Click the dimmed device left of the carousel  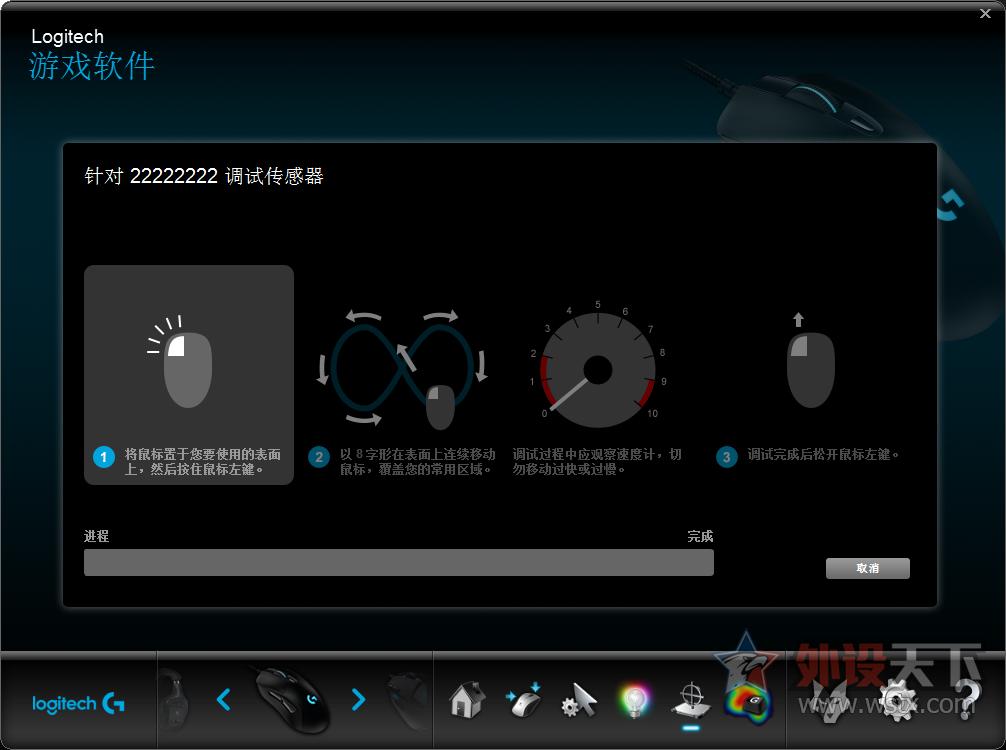click(173, 698)
